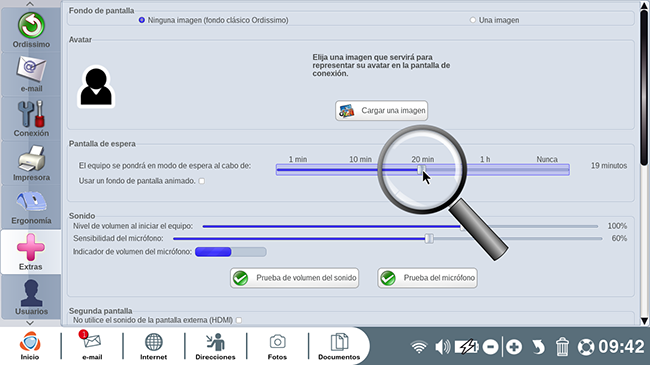This screenshot has width=650, height=365.
Task: Toggle 'No utilice el sonido' HDMI checkbox
Action: [239, 320]
